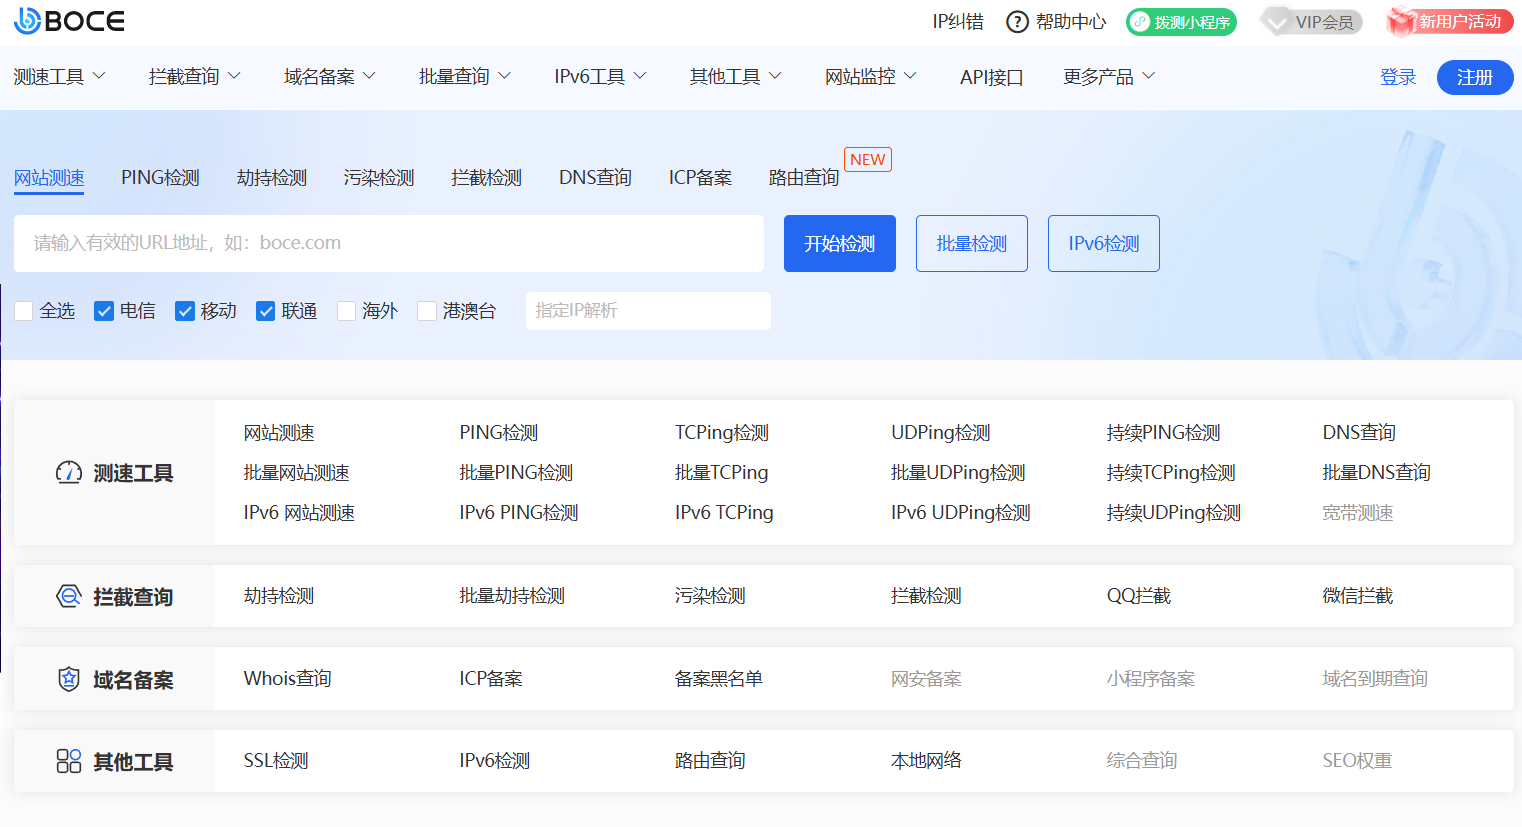The width and height of the screenshot is (1522, 827).
Task: Click the 帮助中心 text link
Action: [1071, 22]
